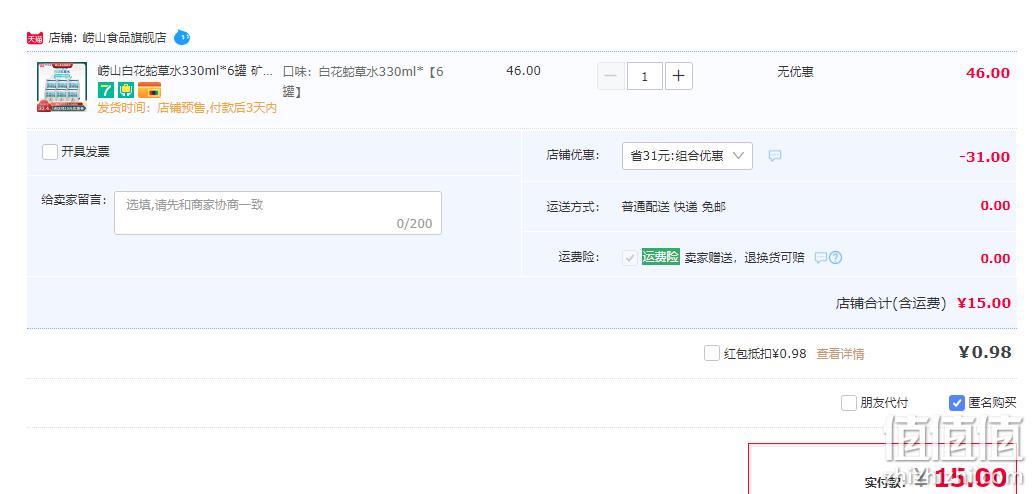Click the orange credit card badge
The height and width of the screenshot is (494, 1033).
(x=150, y=90)
